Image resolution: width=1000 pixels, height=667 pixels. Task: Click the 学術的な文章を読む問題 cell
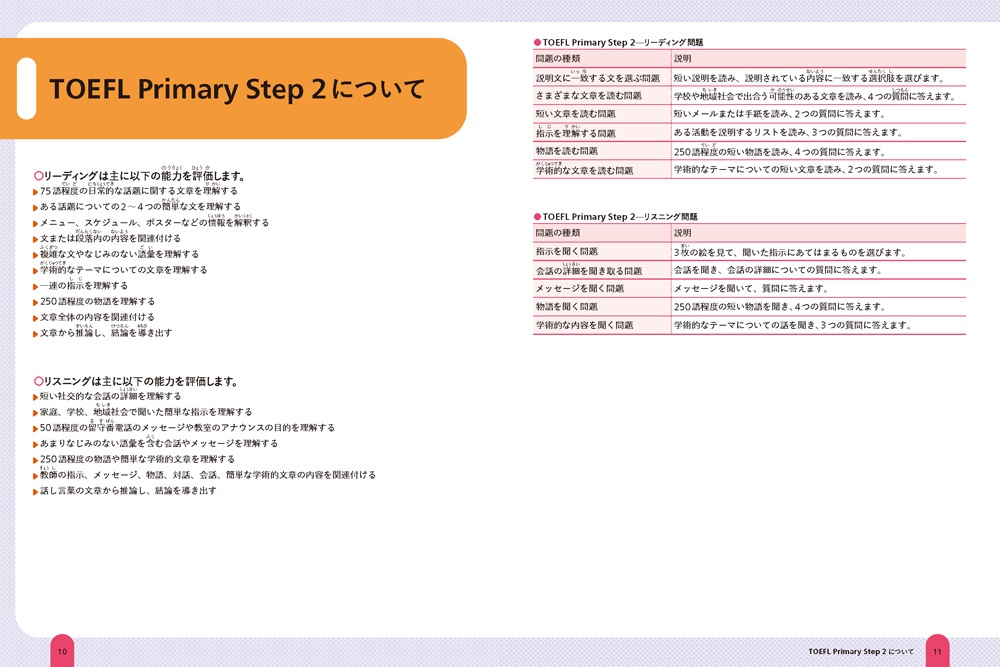584,170
